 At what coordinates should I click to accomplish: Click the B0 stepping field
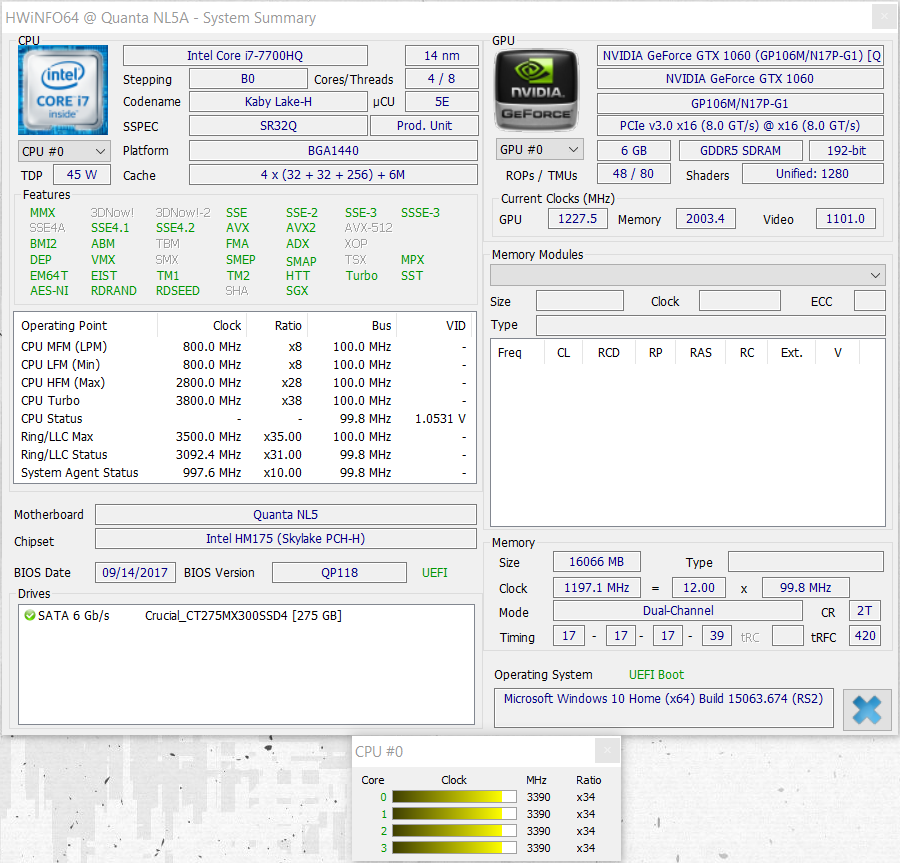coord(248,79)
